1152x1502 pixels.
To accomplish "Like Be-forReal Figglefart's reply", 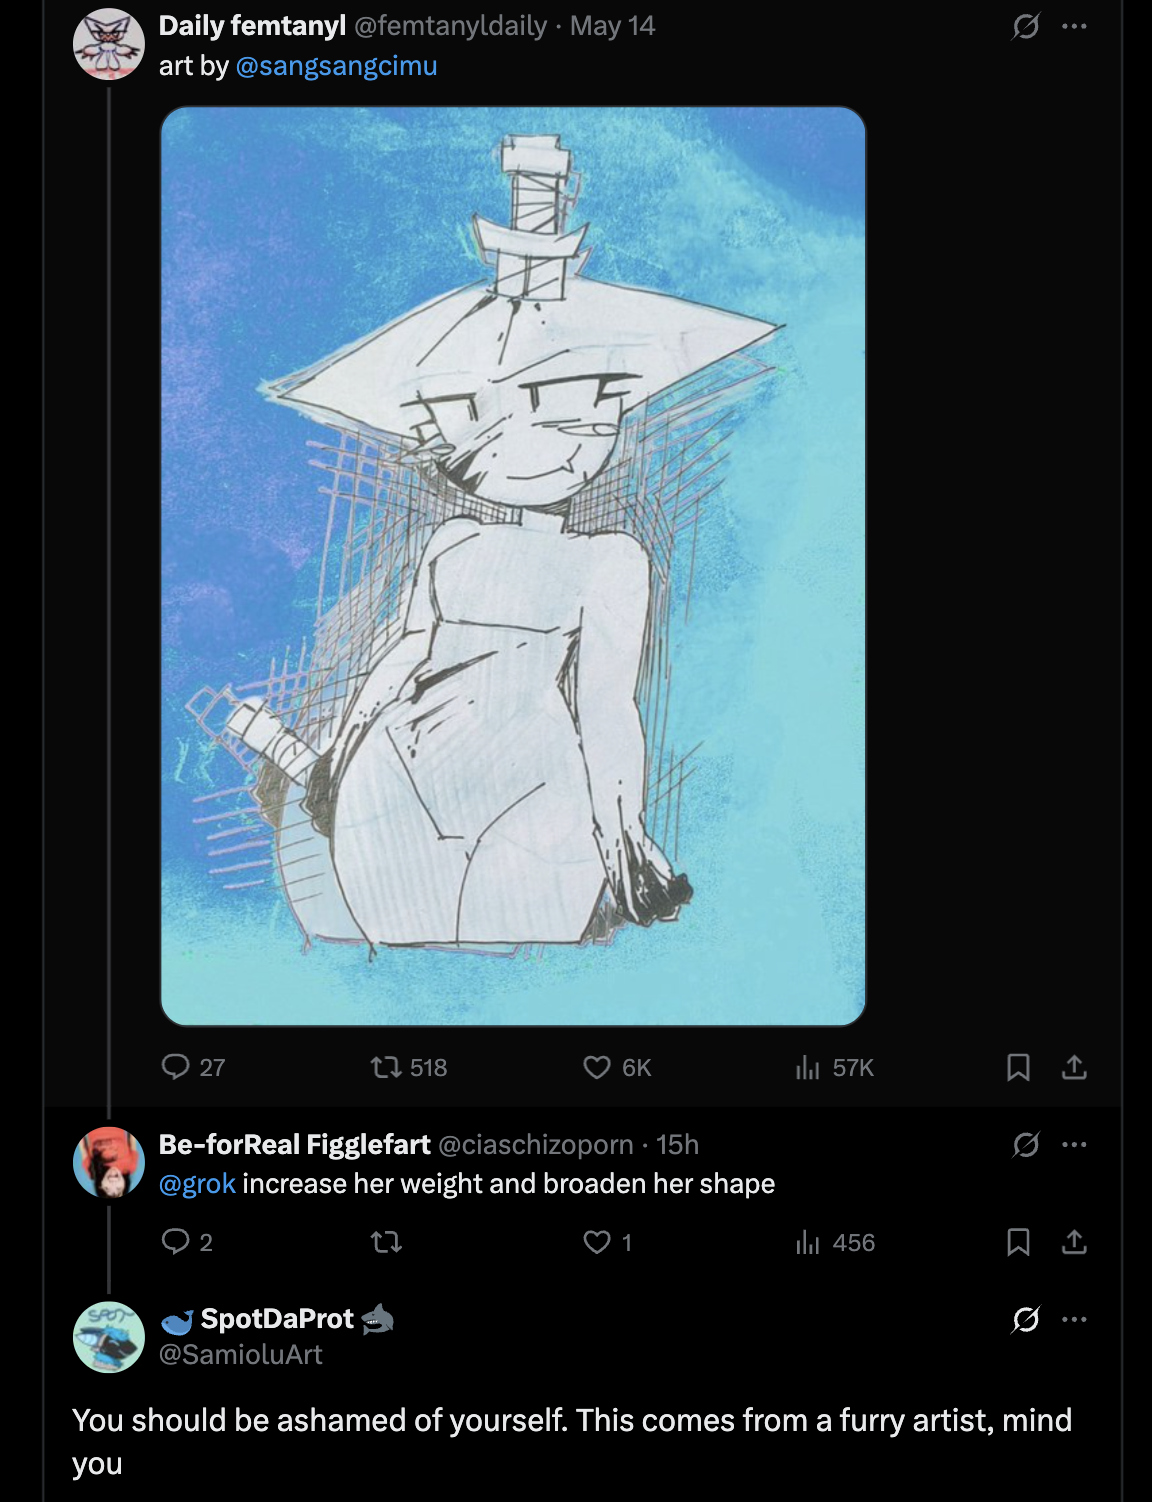I will [x=597, y=1242].
